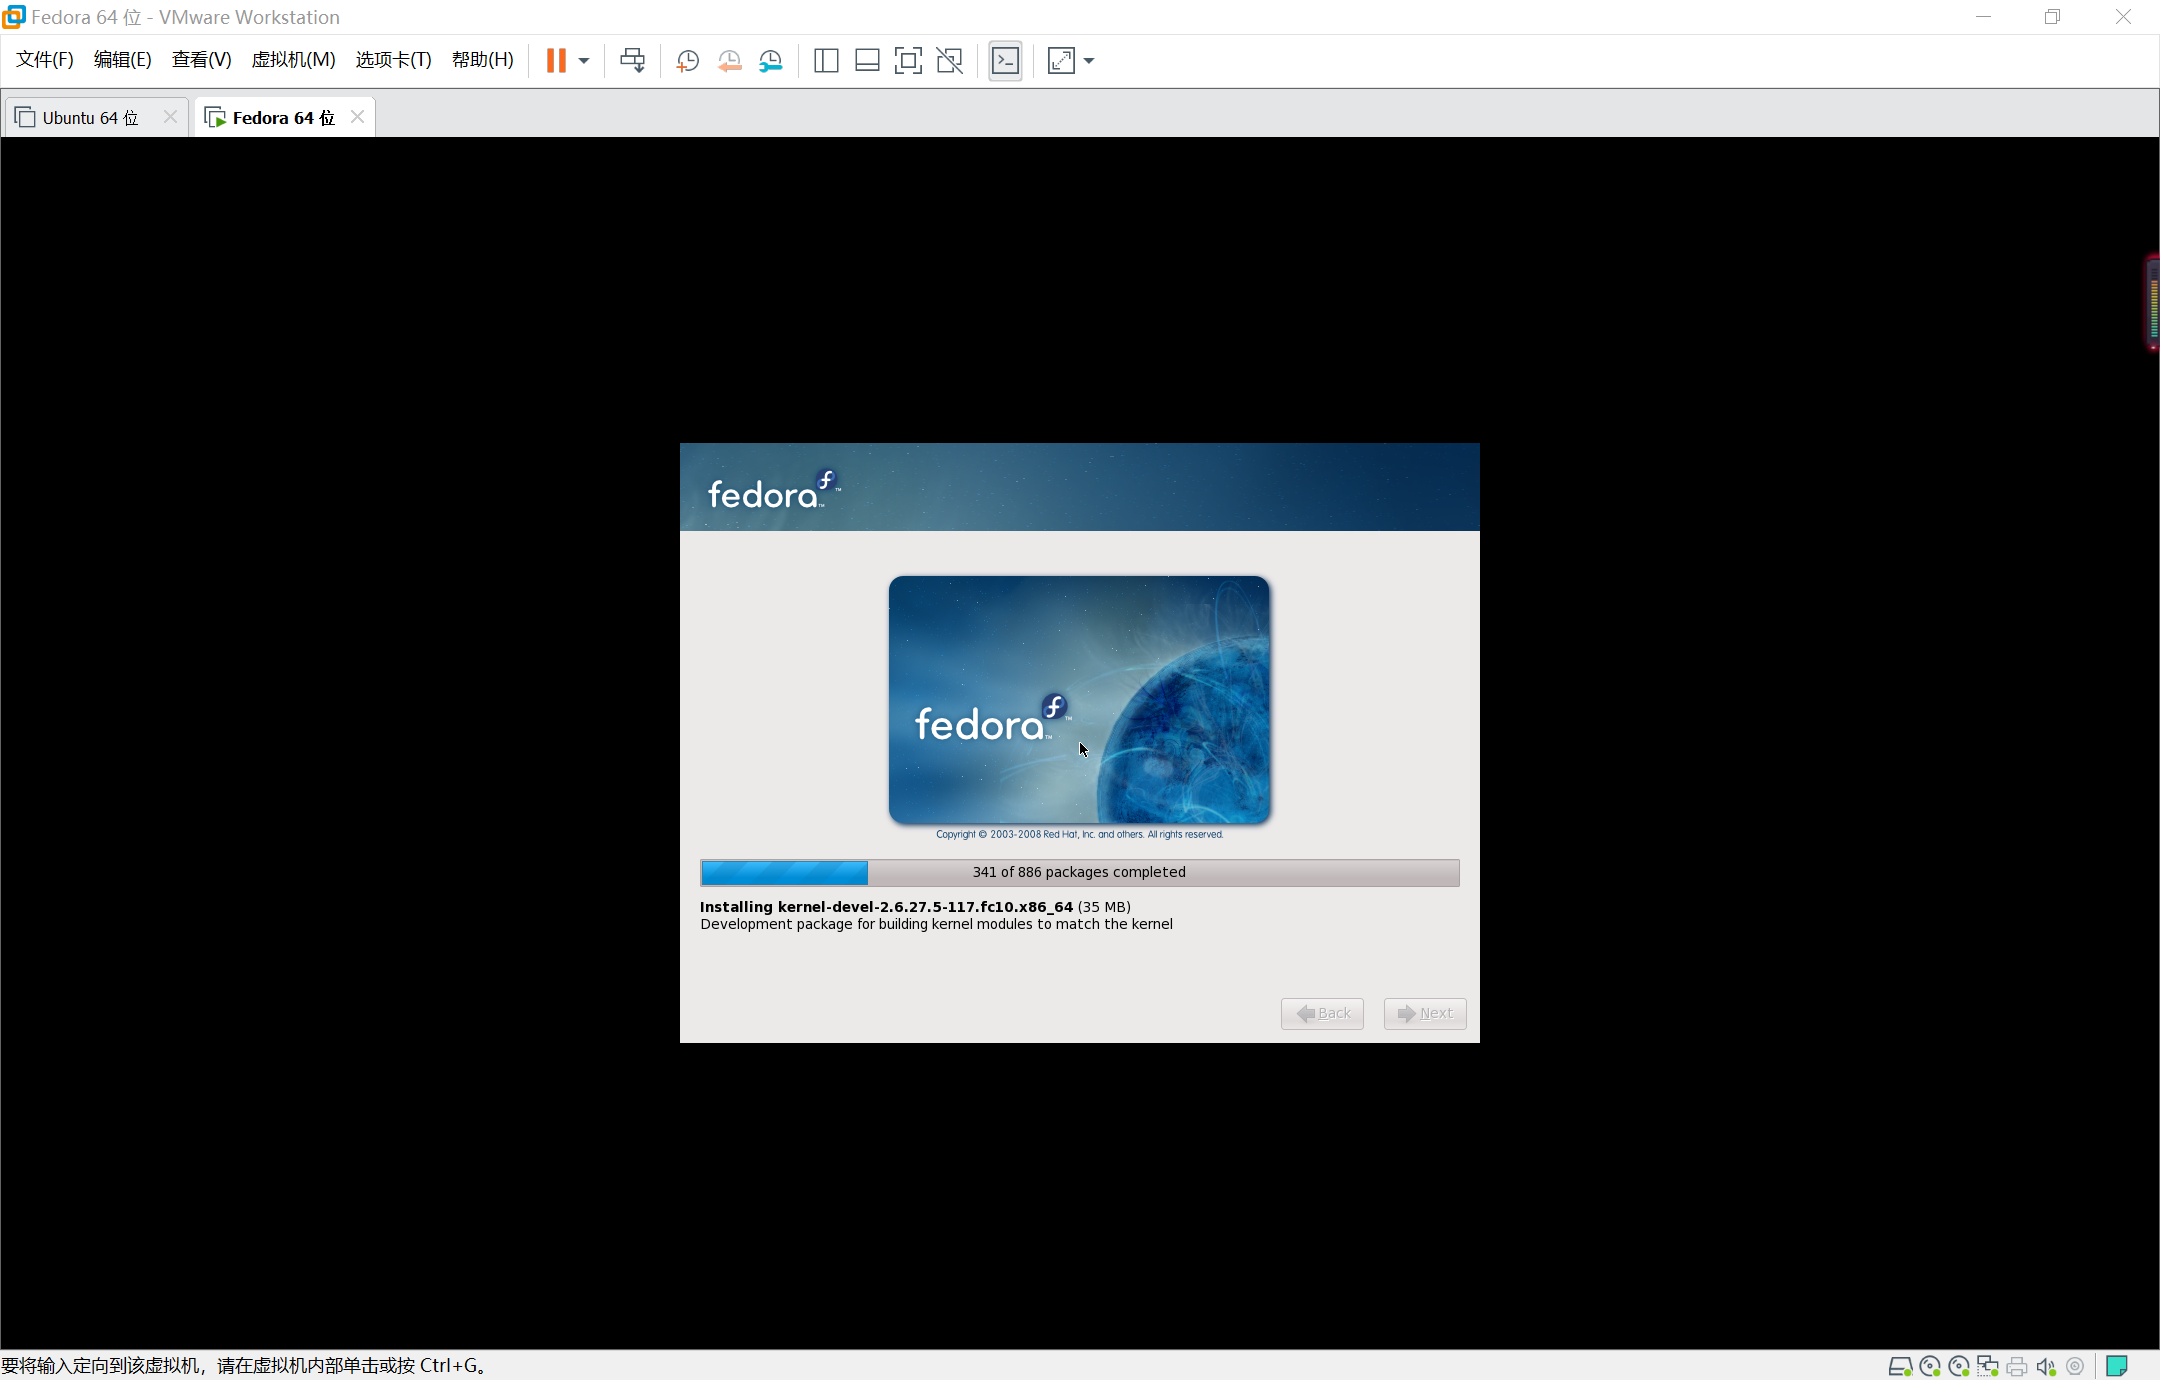The image size is (2160, 1380).
Task: Expand the stretch guest dropdown arrow
Action: click(1089, 61)
